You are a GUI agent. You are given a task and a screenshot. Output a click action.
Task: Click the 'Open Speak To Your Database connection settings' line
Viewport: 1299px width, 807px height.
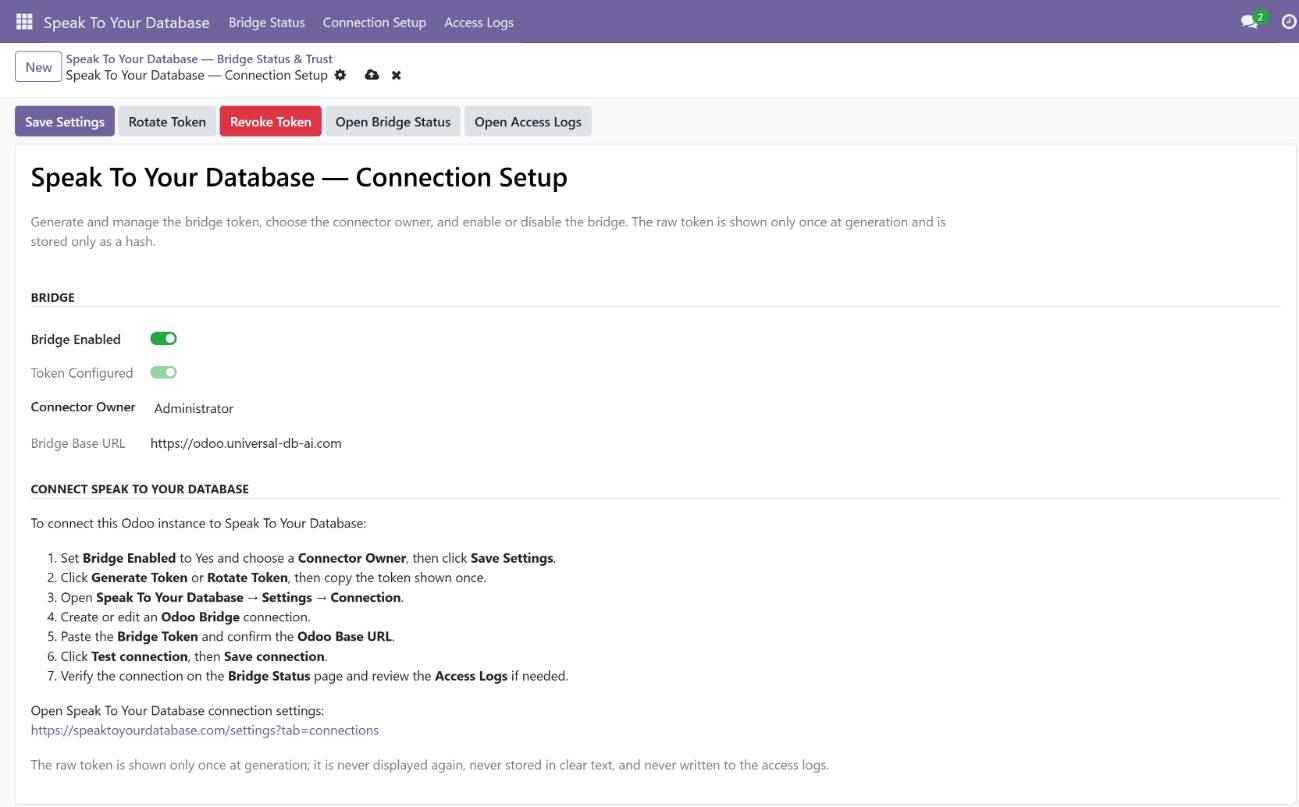[x=177, y=711]
